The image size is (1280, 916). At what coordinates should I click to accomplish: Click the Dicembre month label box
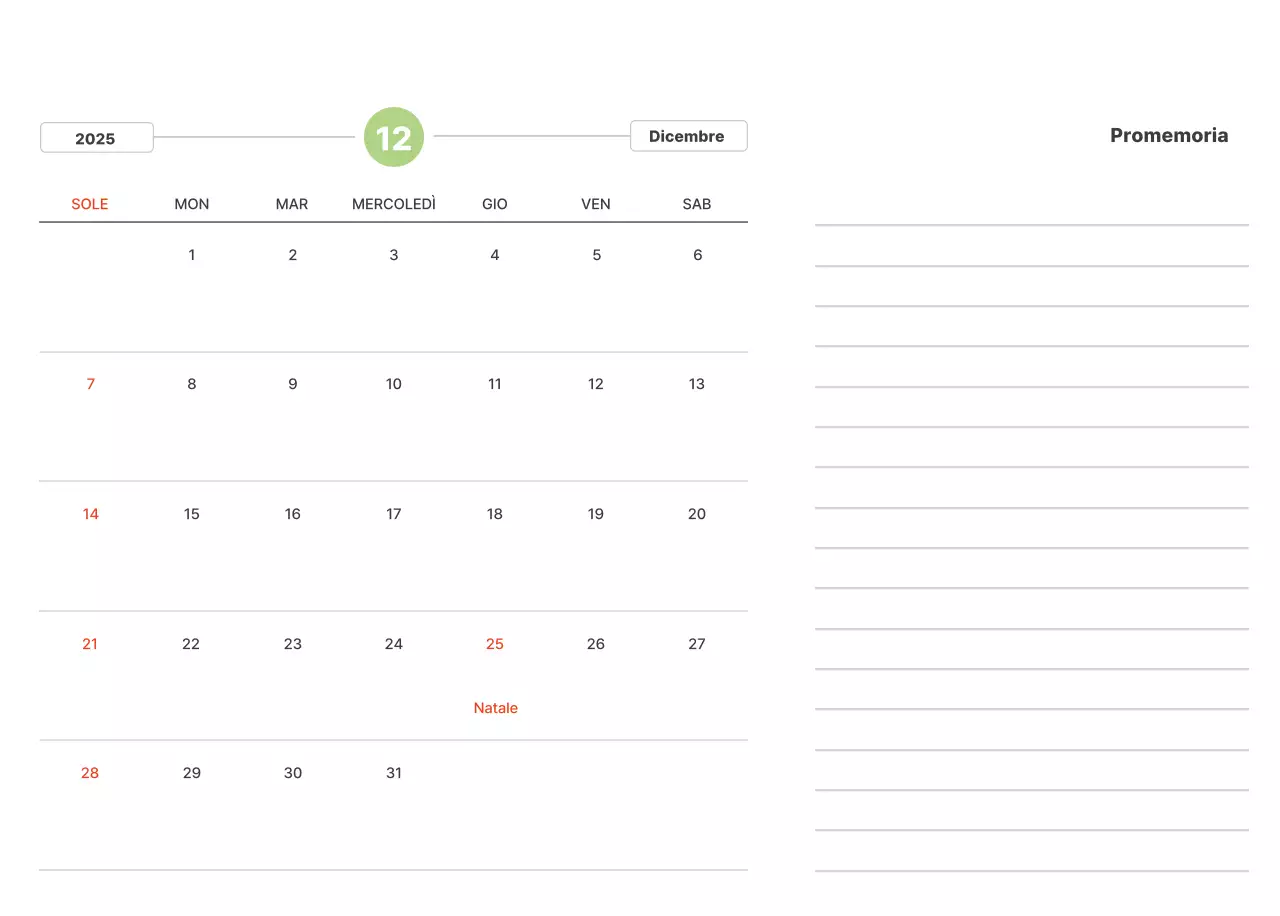coord(688,136)
